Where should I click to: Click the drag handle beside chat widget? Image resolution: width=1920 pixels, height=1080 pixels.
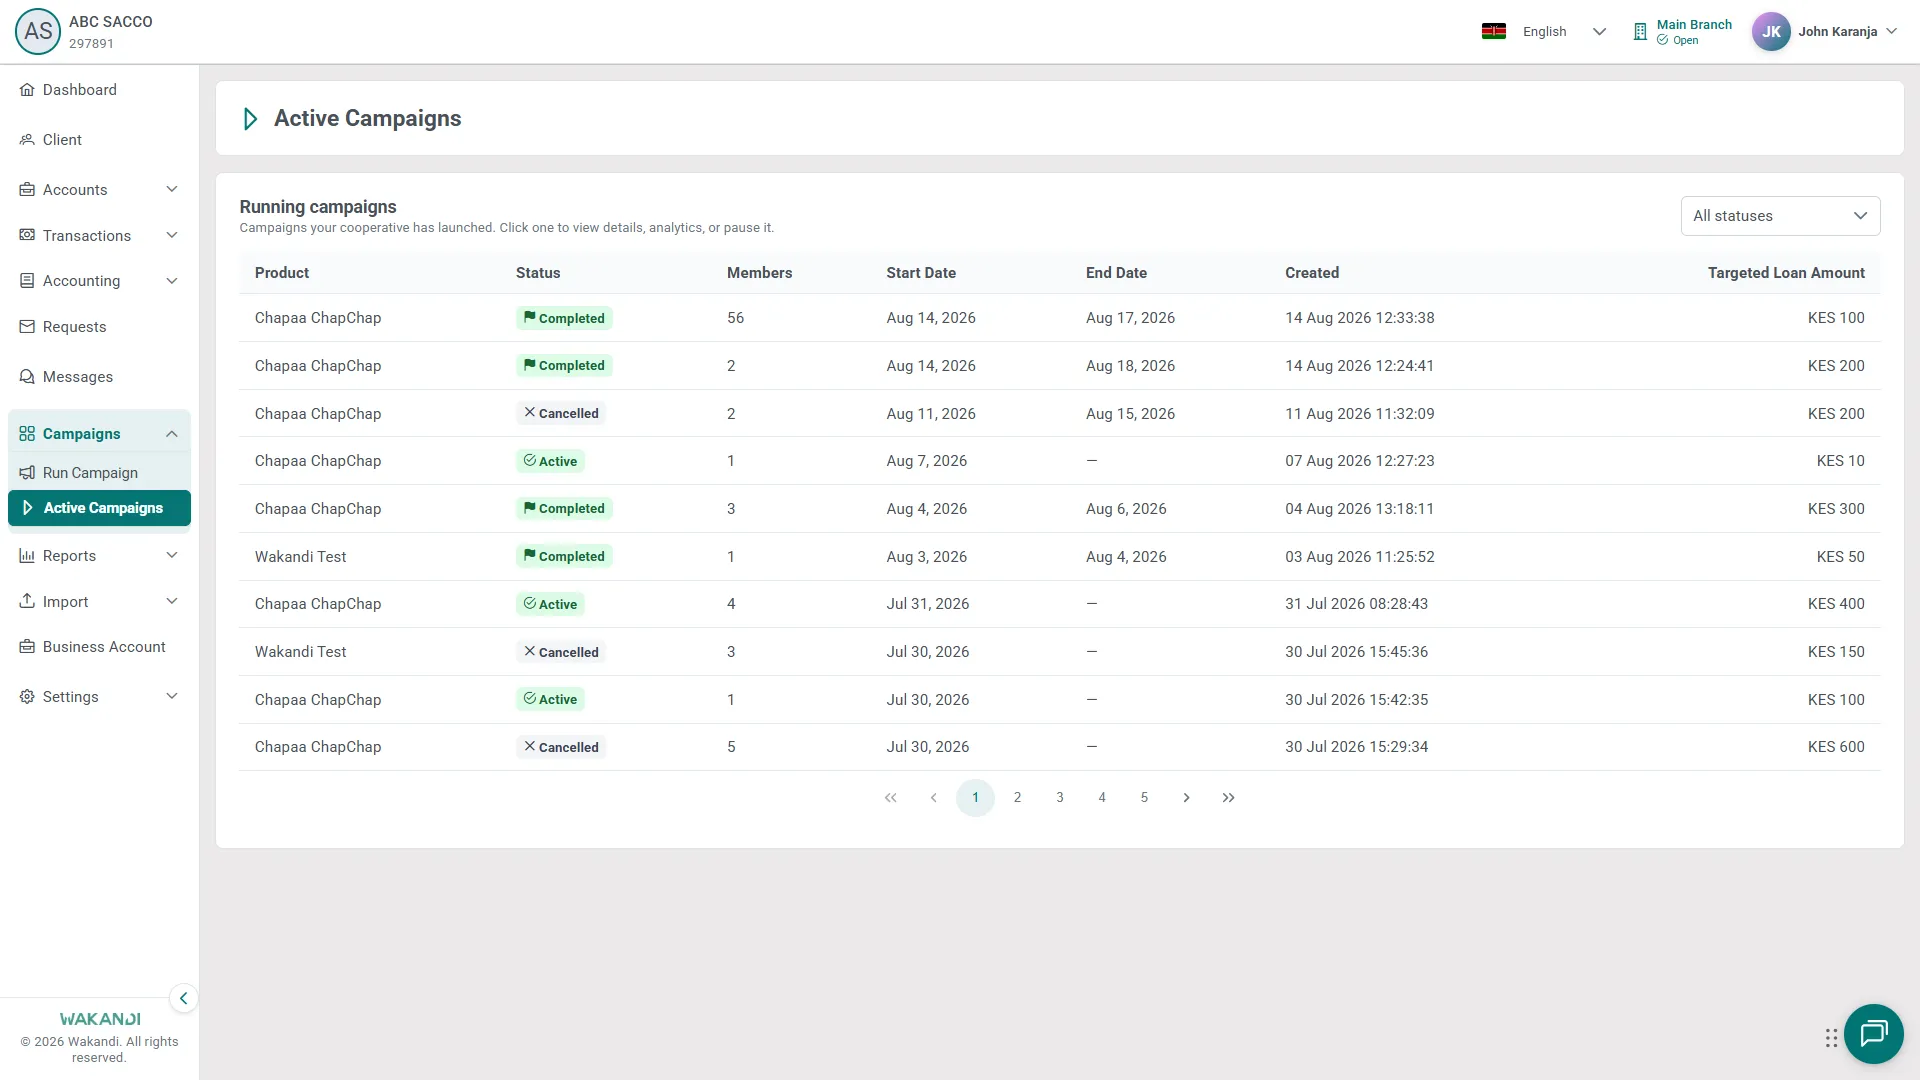(1831, 1038)
